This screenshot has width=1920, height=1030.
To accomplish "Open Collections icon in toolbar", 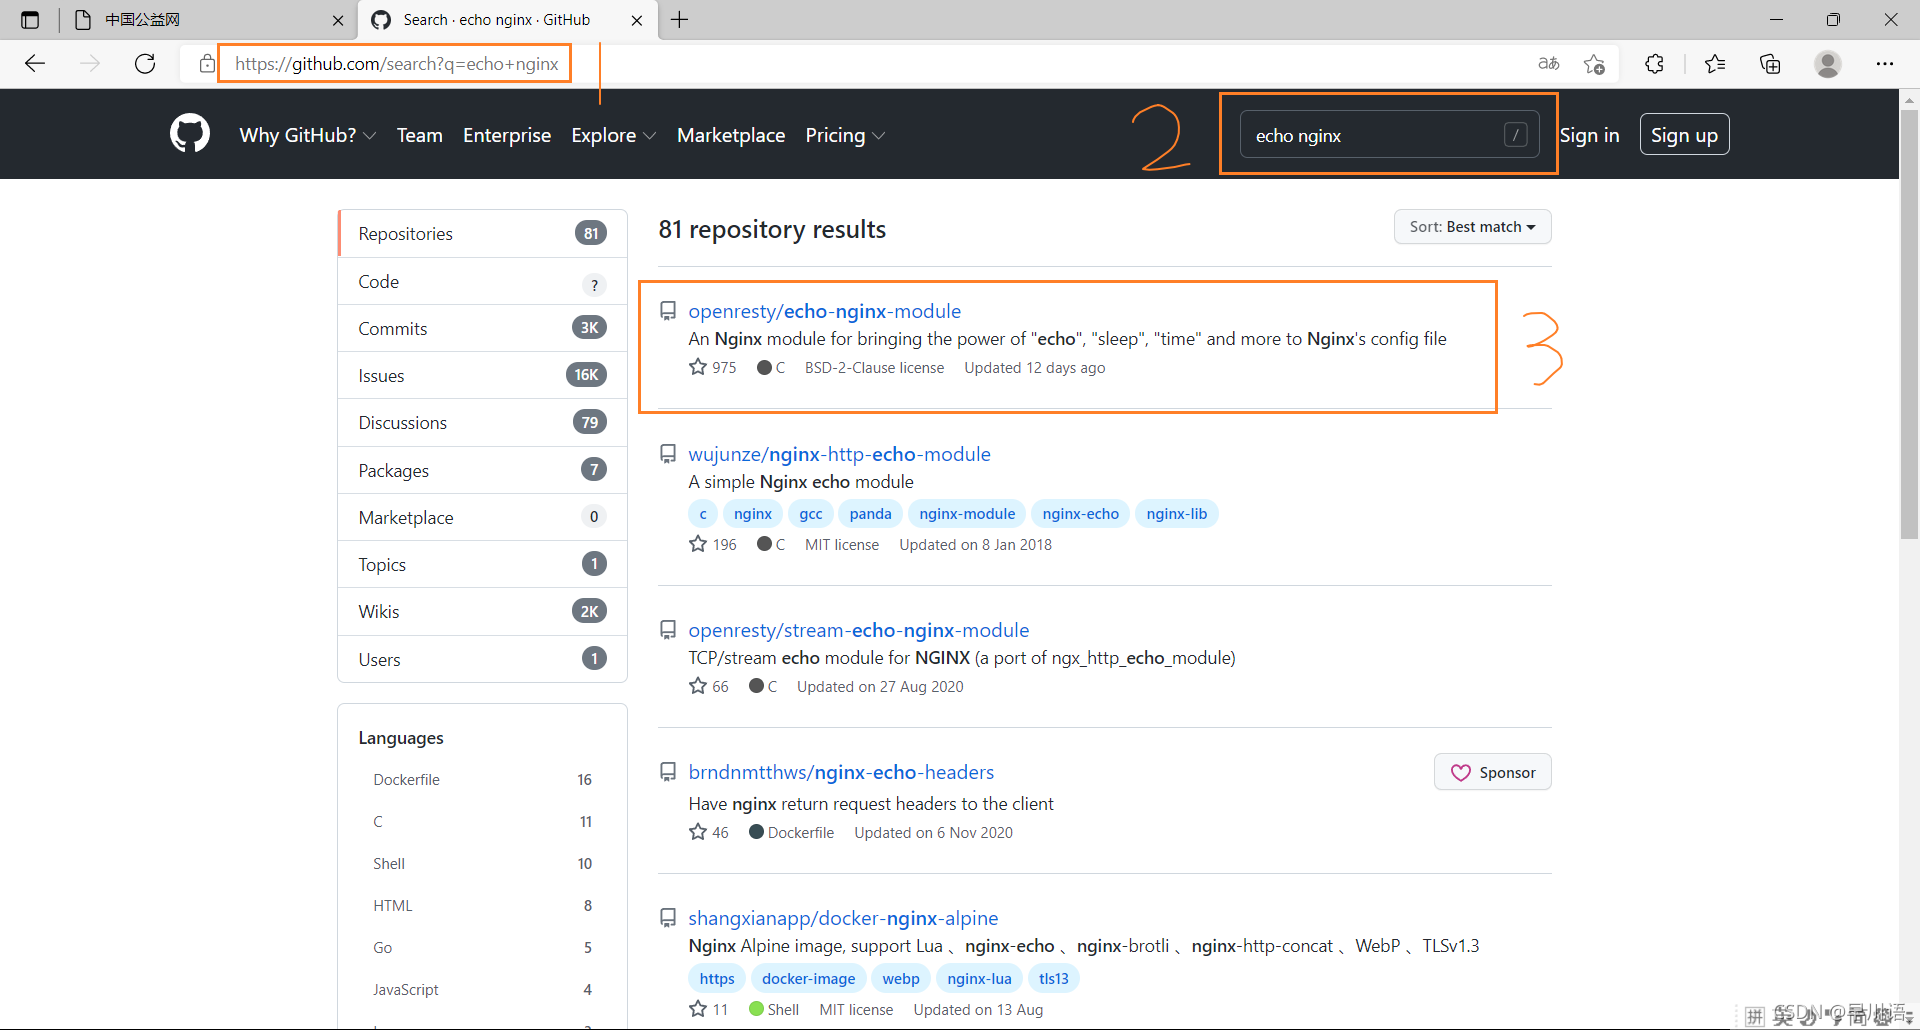I will pyautogui.click(x=1770, y=64).
